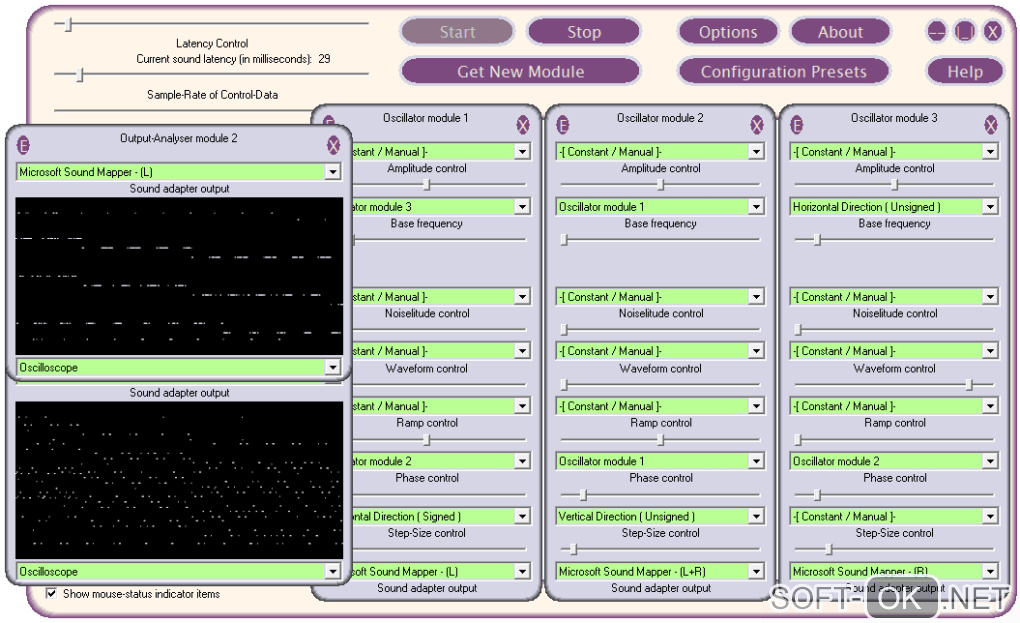Open Configuration Presets

pos(783,72)
